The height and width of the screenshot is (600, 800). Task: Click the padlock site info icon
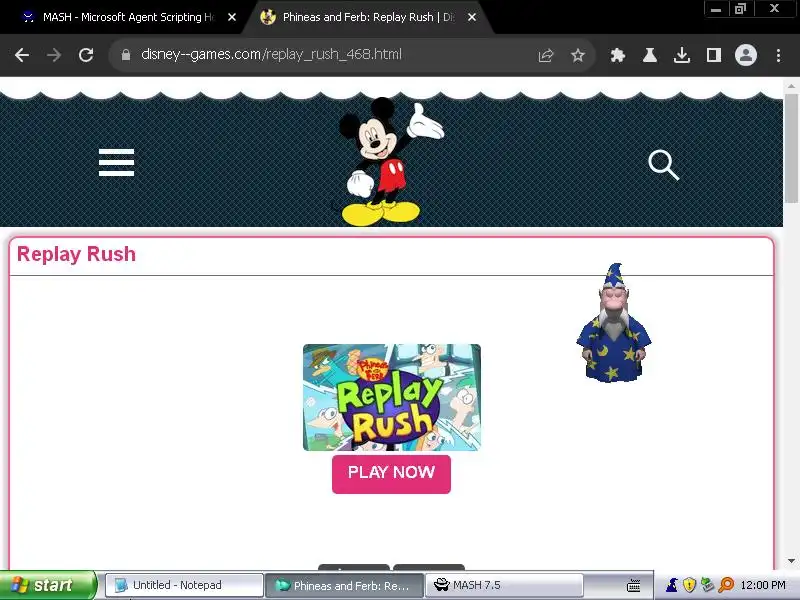coord(126,55)
